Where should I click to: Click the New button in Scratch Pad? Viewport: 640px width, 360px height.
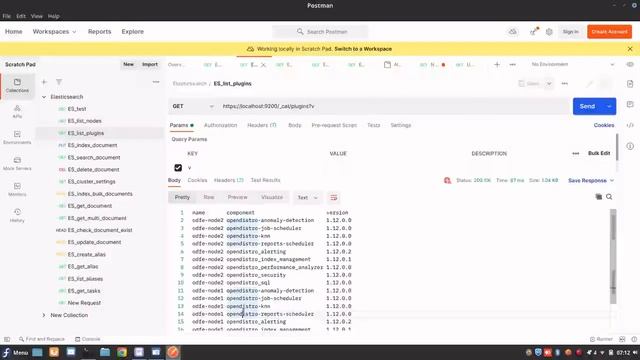(129, 64)
